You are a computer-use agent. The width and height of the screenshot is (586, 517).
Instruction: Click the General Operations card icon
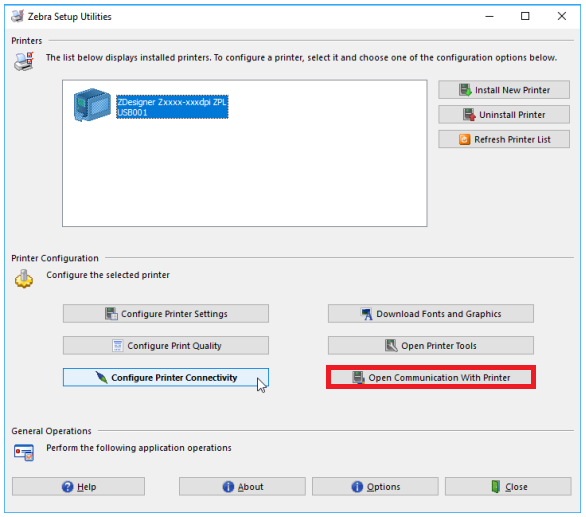[24, 452]
